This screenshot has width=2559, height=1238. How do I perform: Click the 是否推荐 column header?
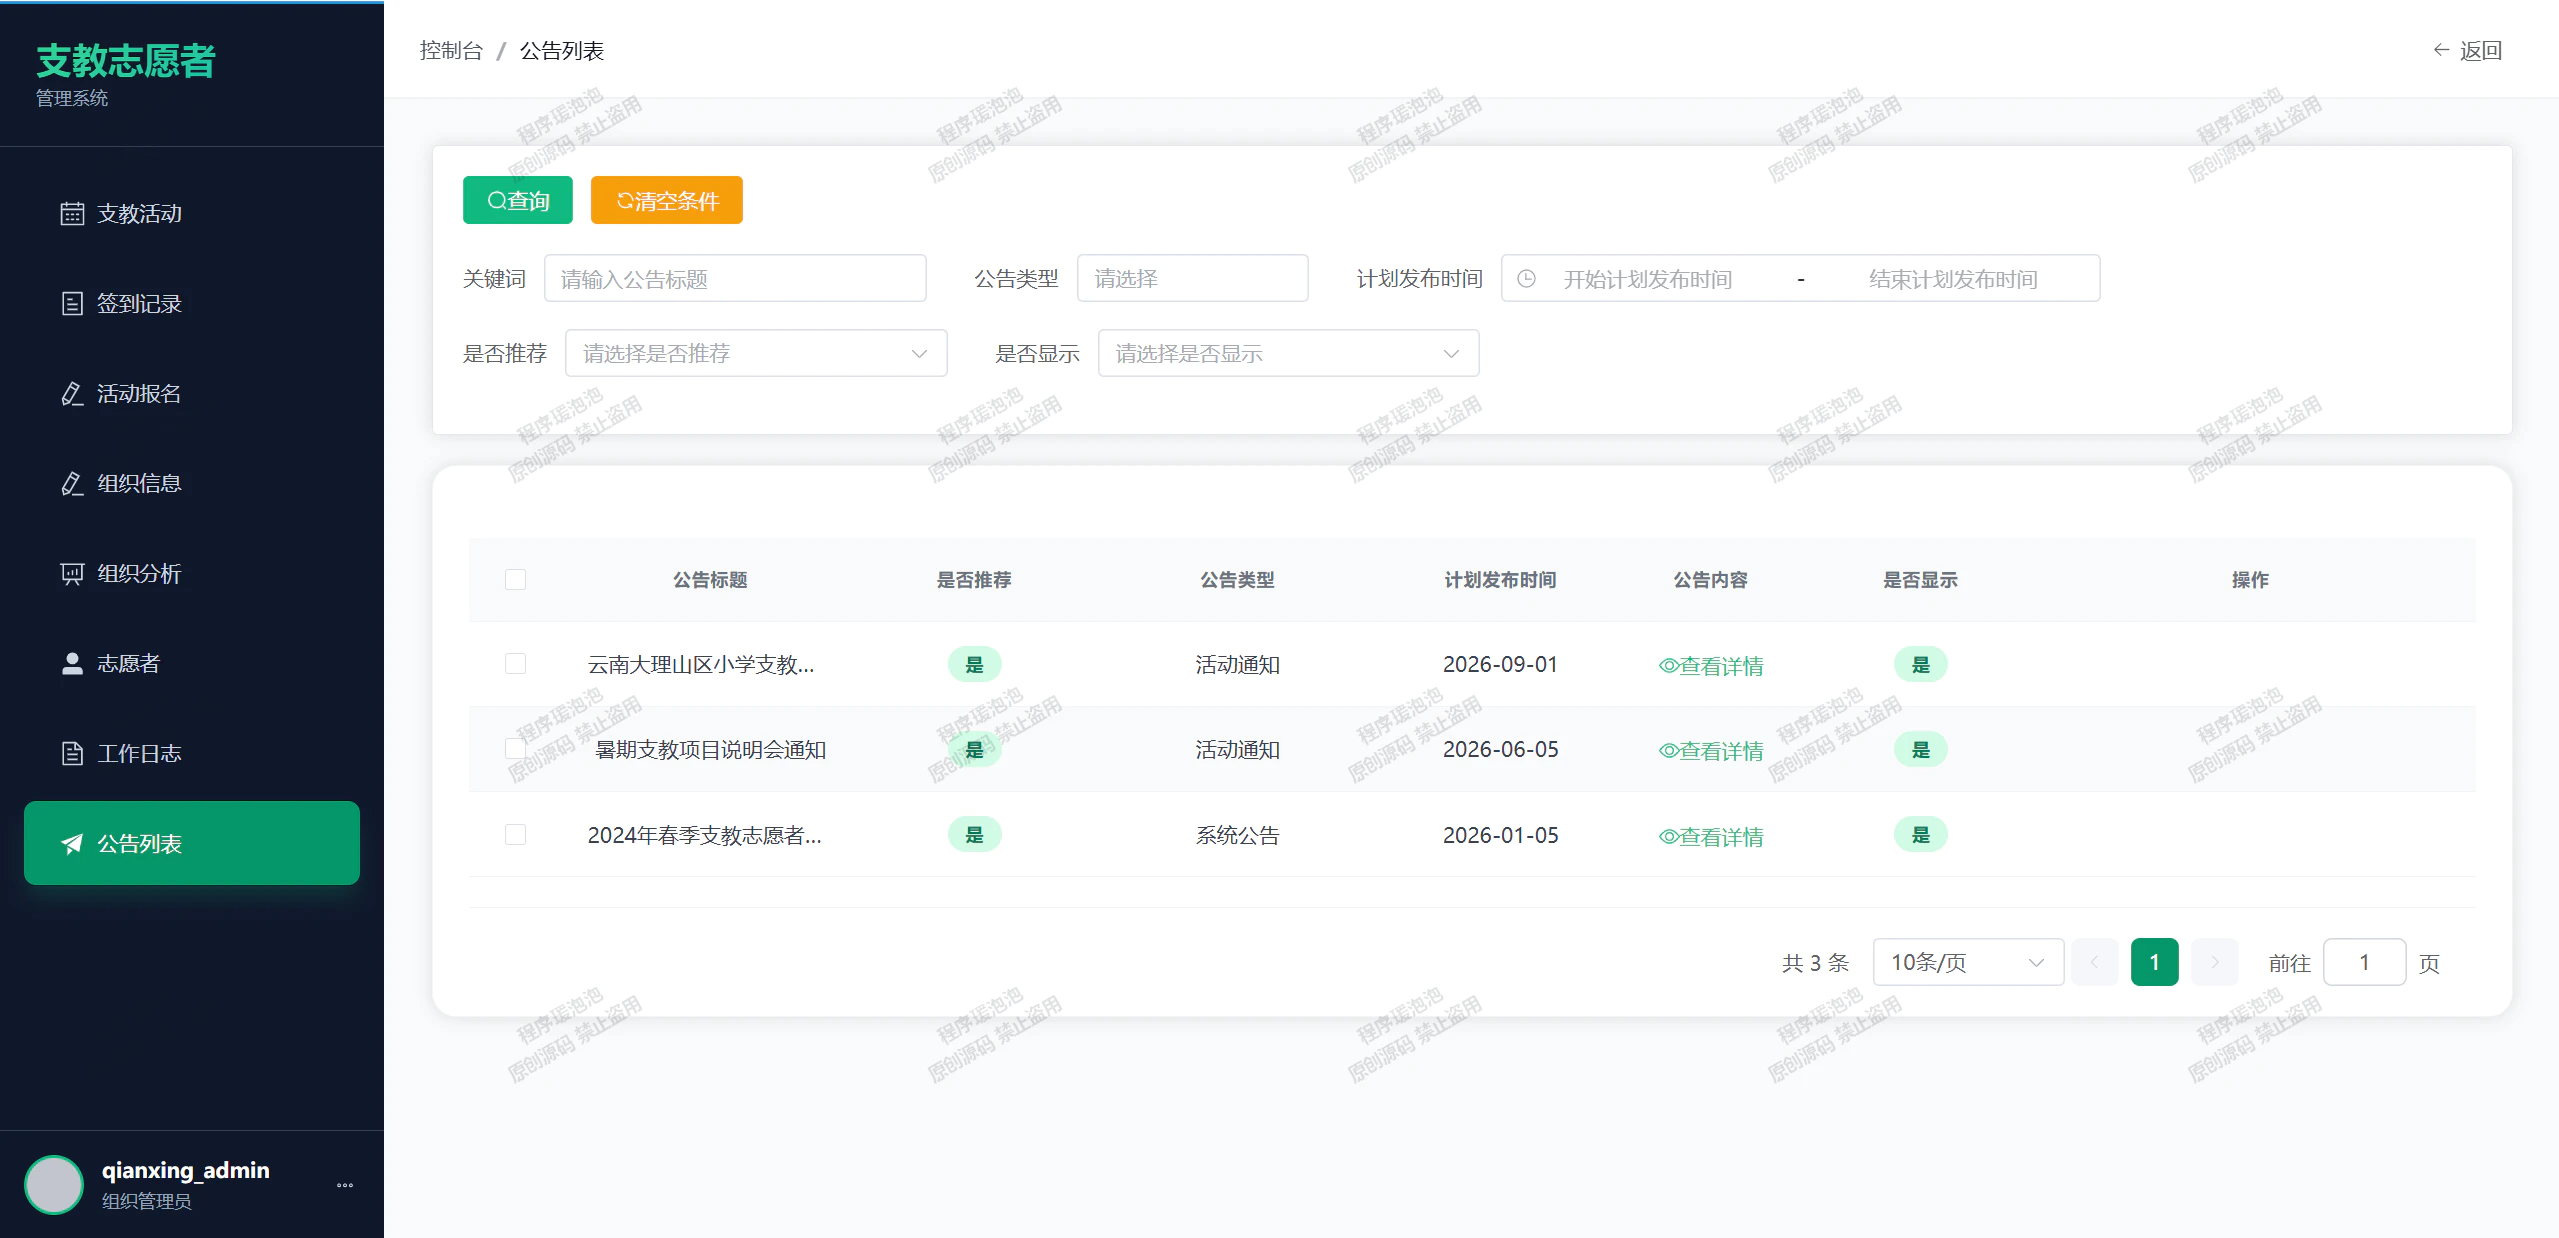974,580
